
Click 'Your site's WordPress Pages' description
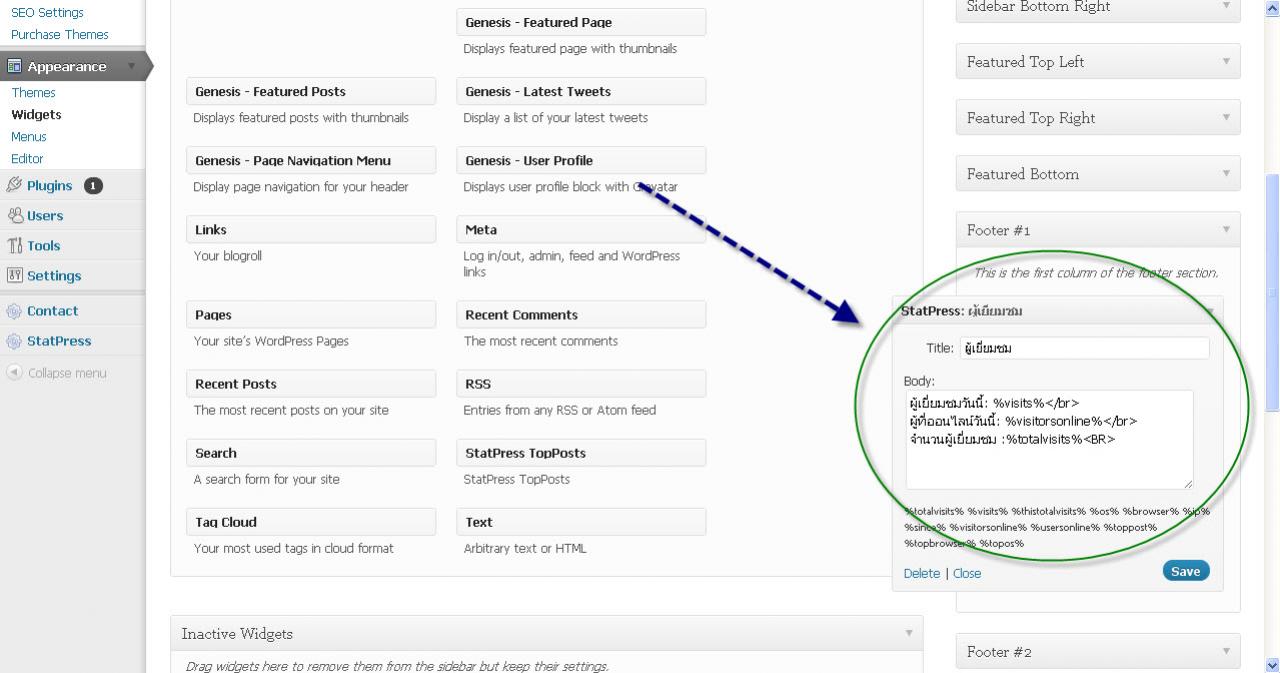click(271, 341)
